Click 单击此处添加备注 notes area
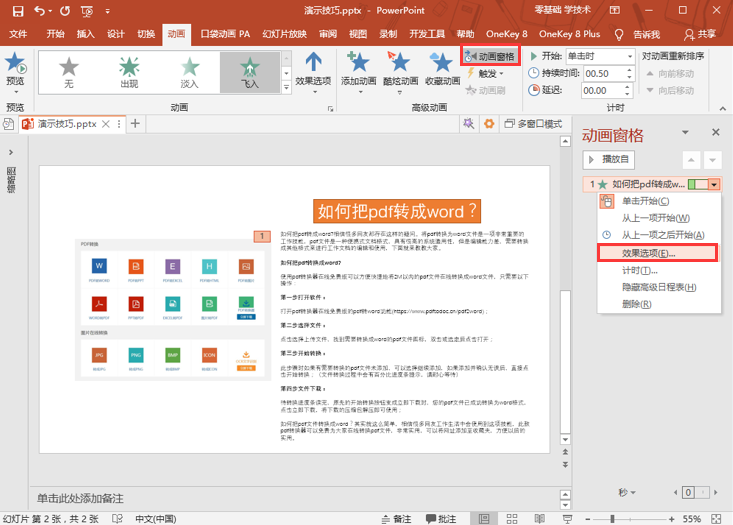This screenshot has height=525, width=733. [x=80, y=498]
